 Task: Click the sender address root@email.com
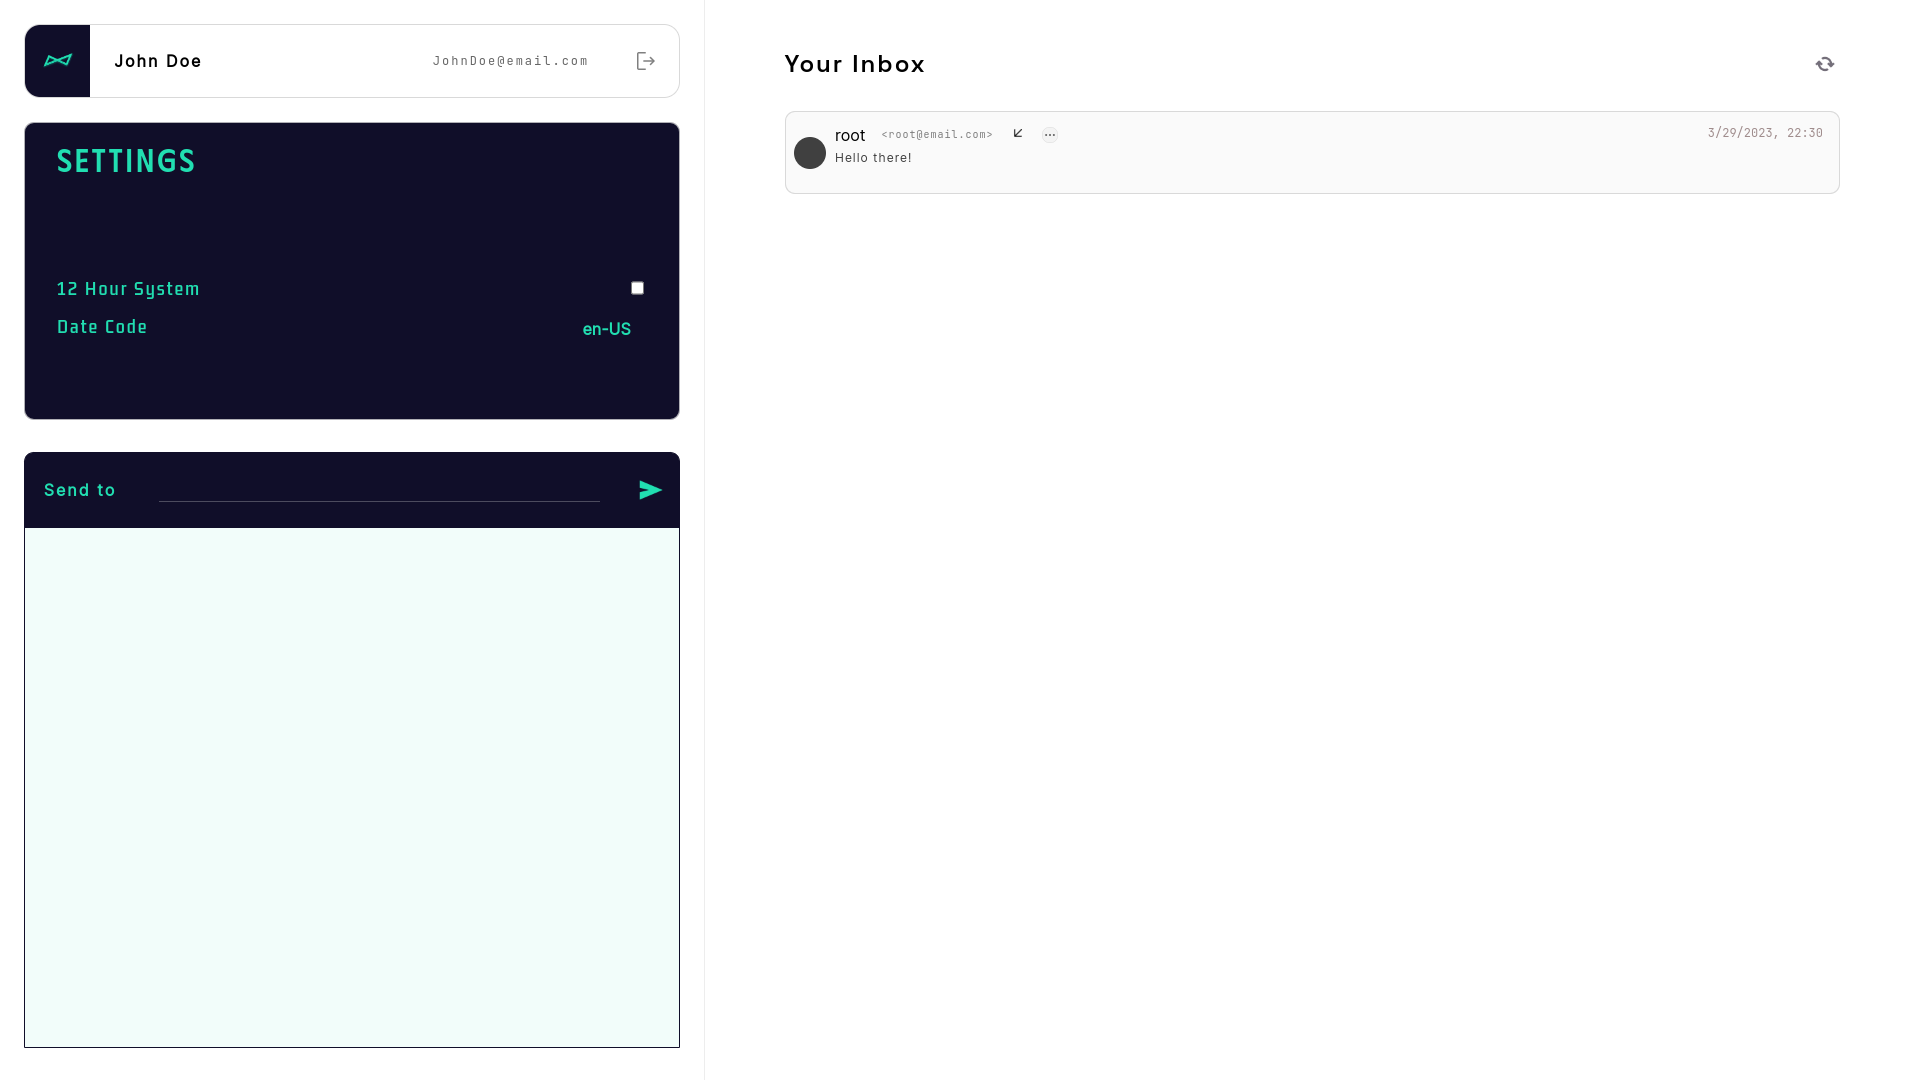coord(937,134)
